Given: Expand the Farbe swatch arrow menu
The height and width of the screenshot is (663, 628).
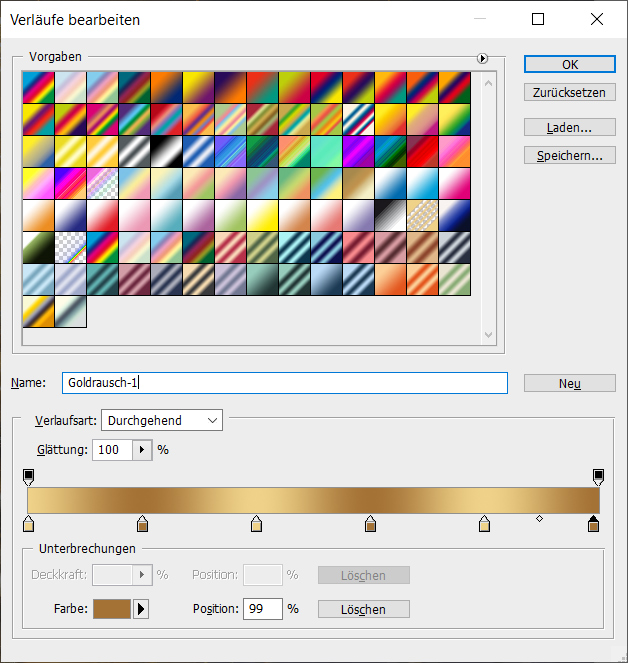Looking at the screenshot, I should 141,609.
